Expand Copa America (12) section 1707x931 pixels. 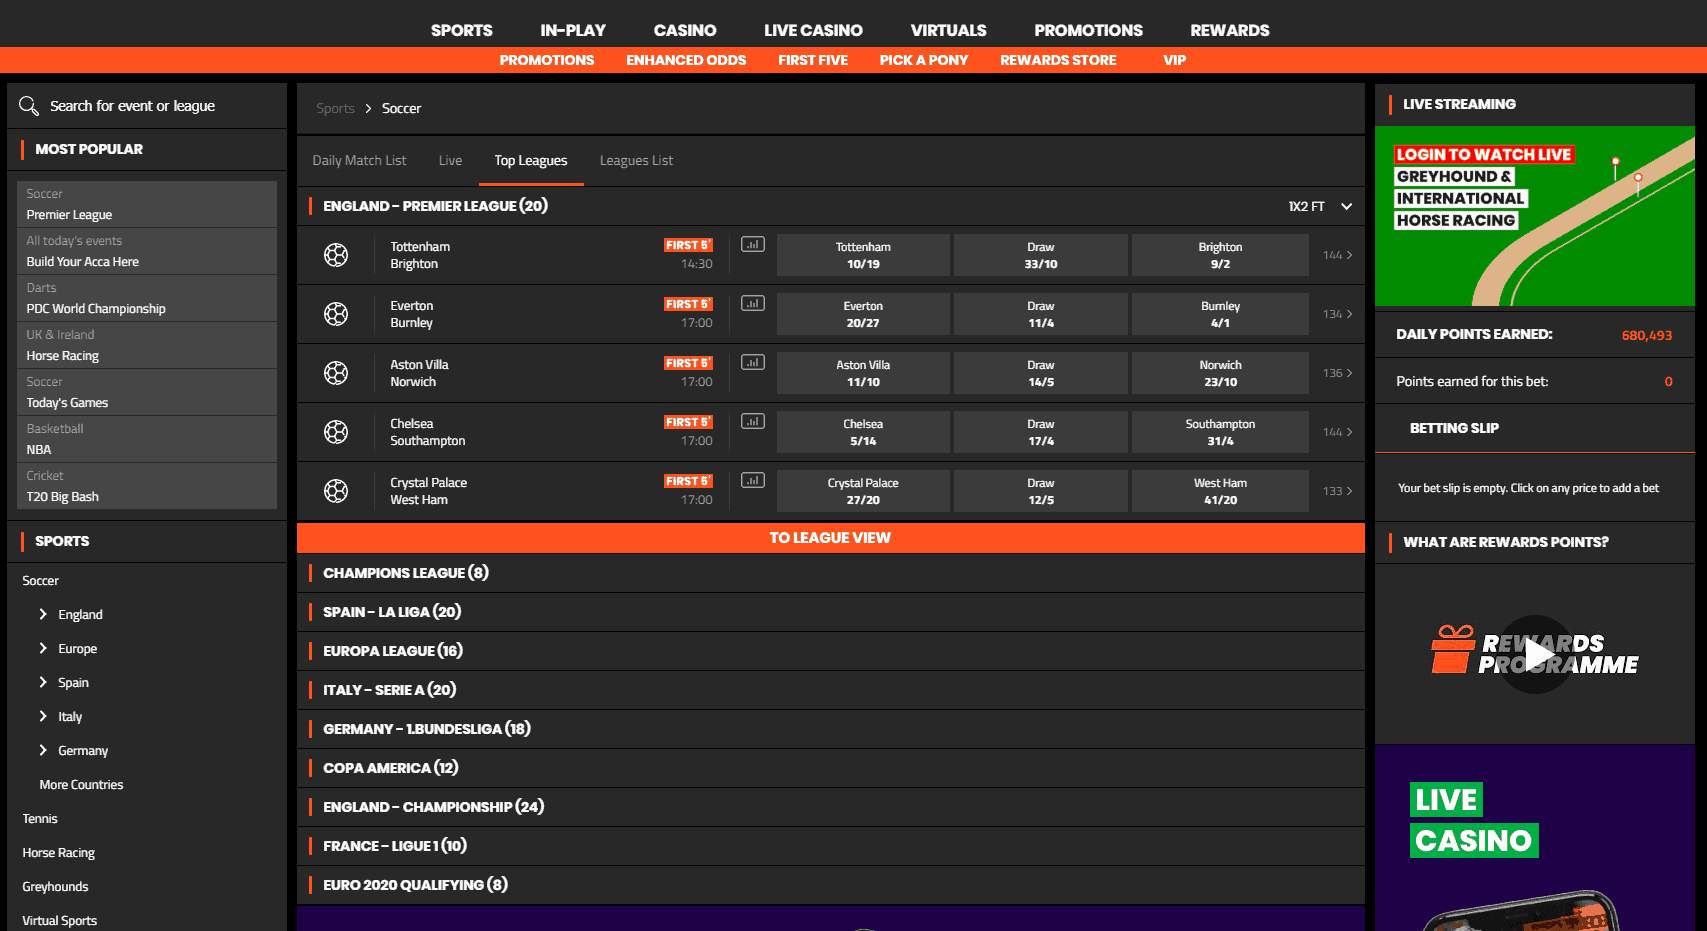(x=831, y=768)
